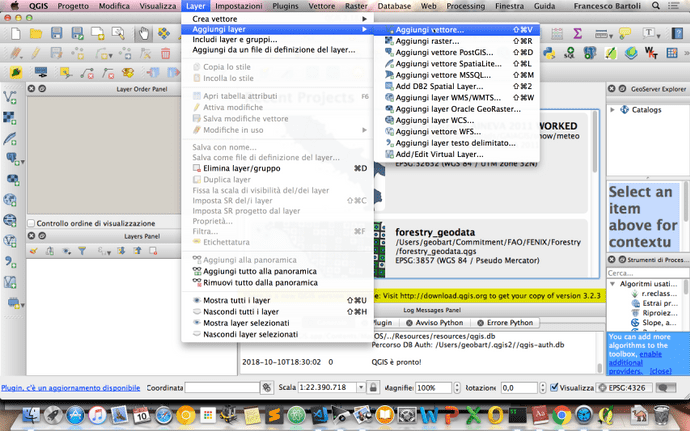The image size is (690, 431).
Task: Toggle the scale lock padlock button
Action: (x=373, y=387)
